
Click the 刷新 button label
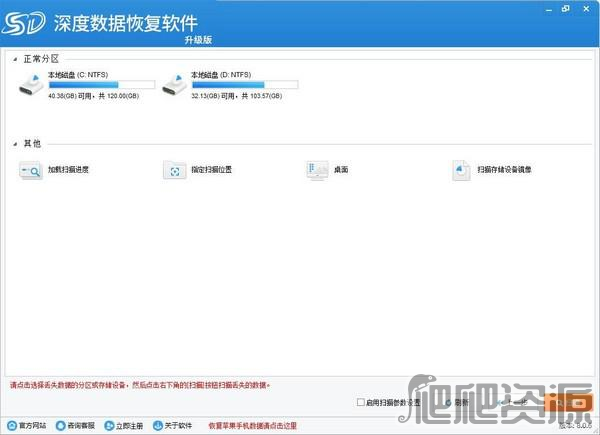461,402
